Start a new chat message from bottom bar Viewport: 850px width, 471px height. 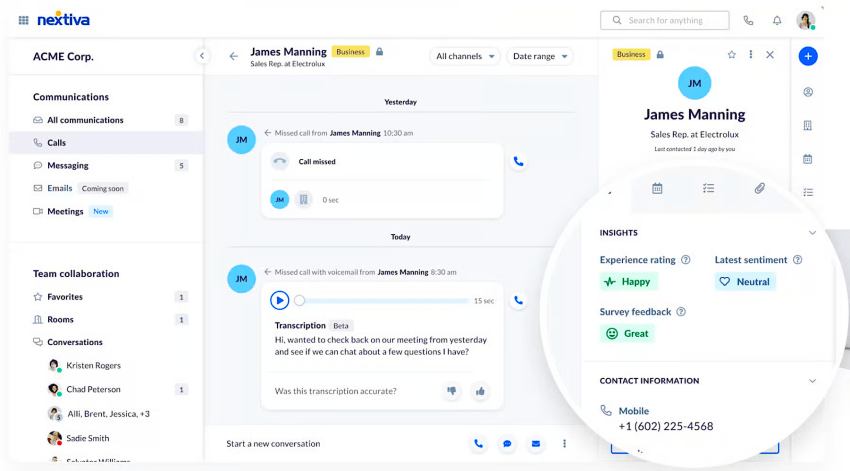click(507, 443)
